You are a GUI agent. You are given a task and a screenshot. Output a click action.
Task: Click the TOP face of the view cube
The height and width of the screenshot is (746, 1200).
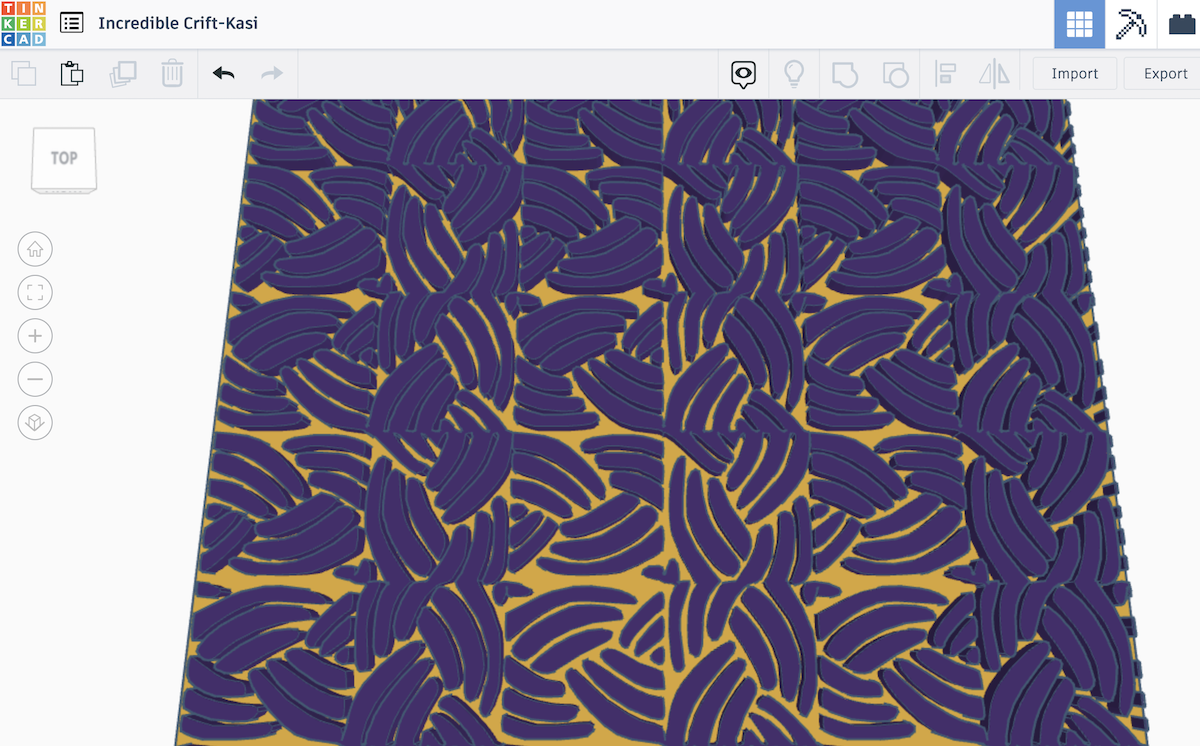63,156
